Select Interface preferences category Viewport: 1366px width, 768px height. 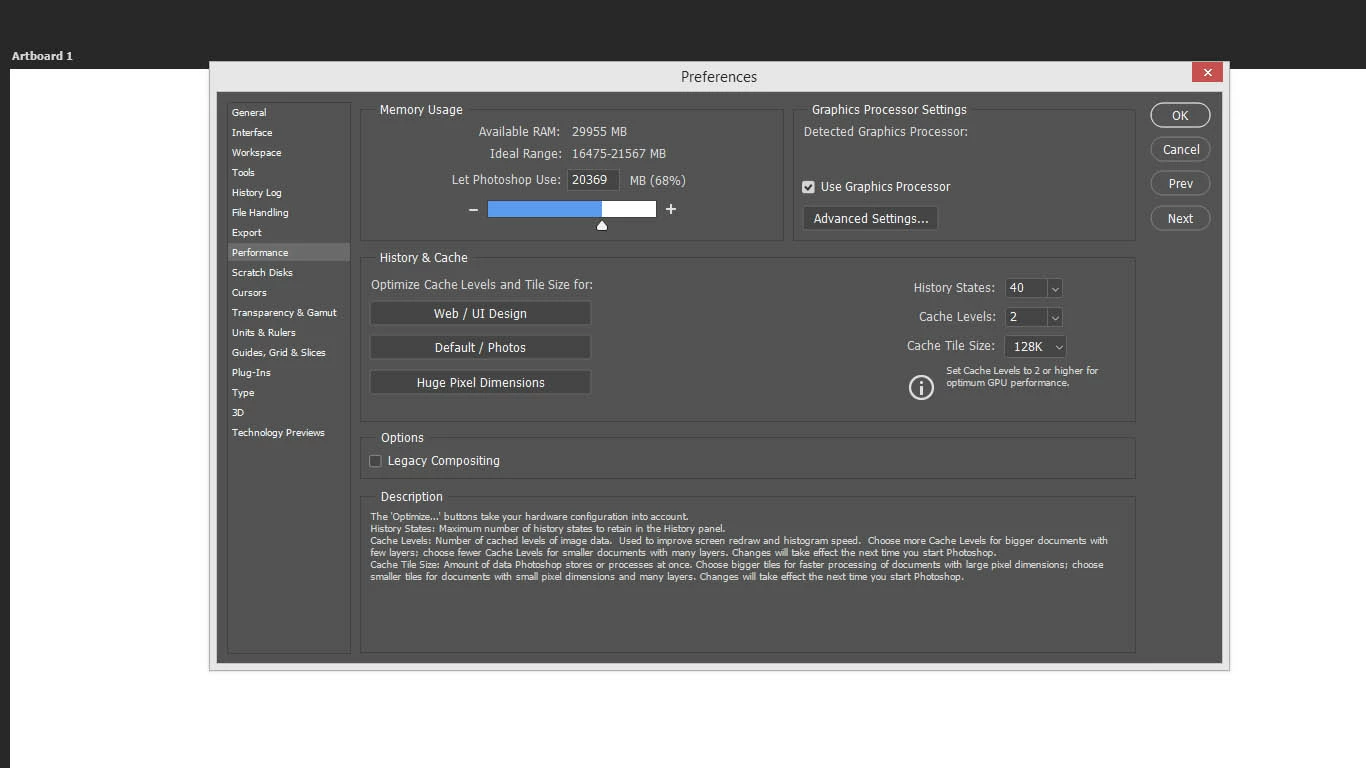pyautogui.click(x=289, y=133)
